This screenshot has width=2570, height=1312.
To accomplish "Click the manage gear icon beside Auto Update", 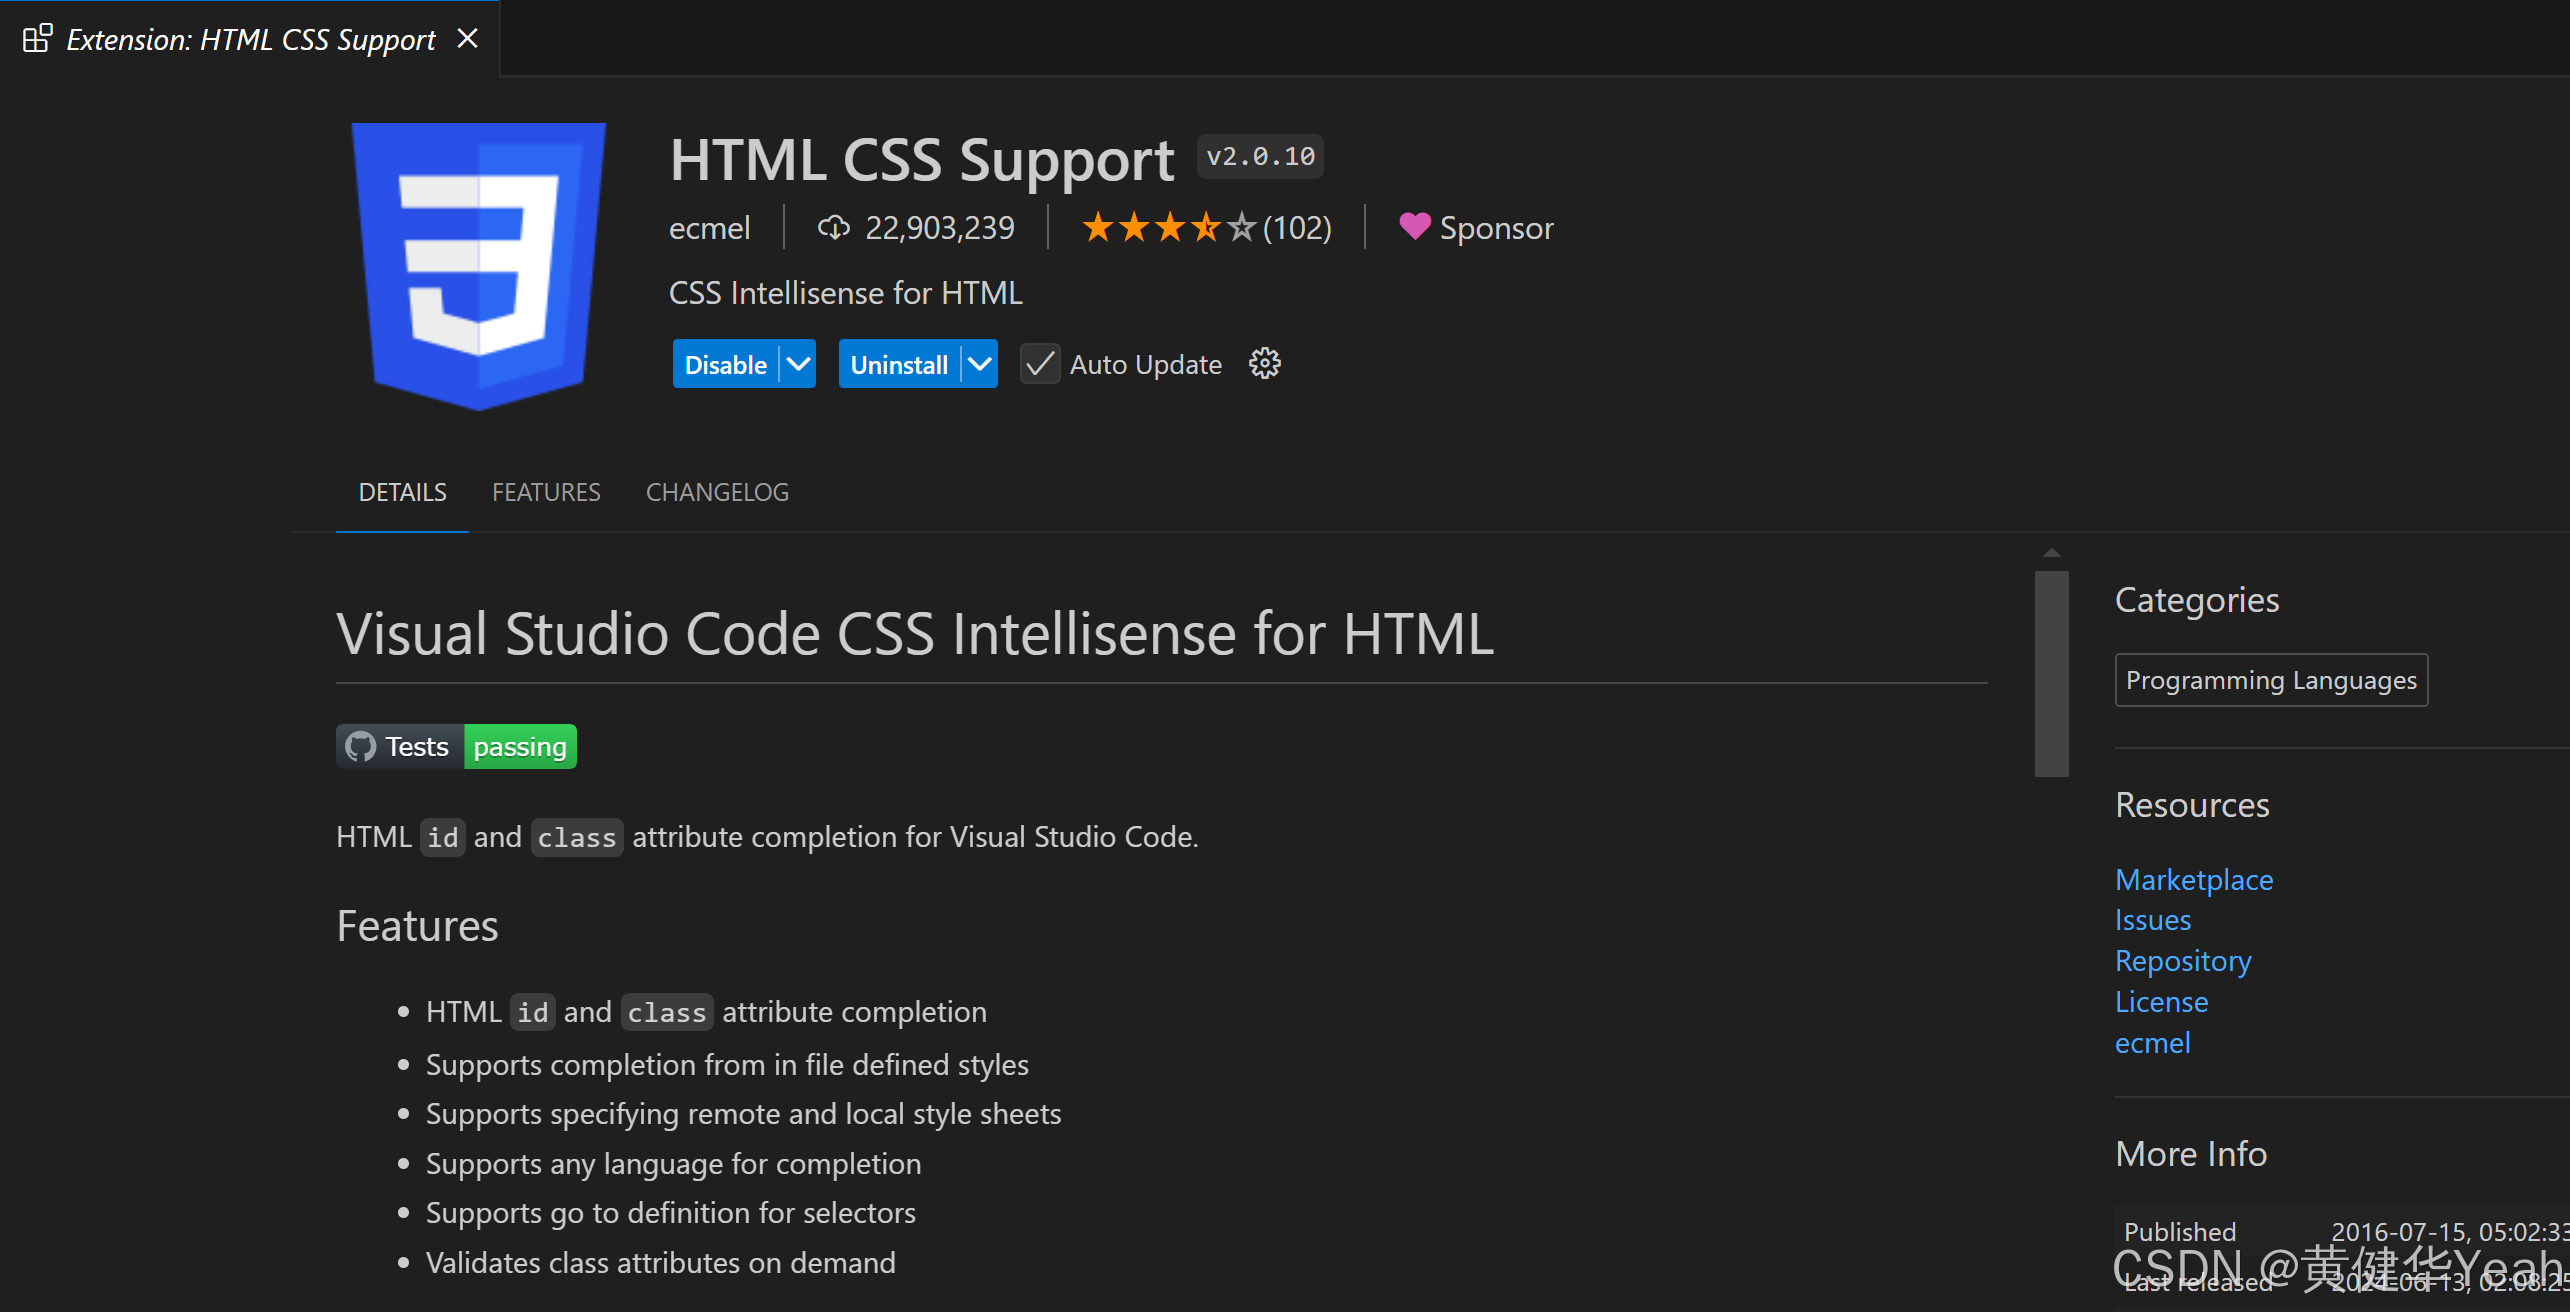I will [1264, 364].
